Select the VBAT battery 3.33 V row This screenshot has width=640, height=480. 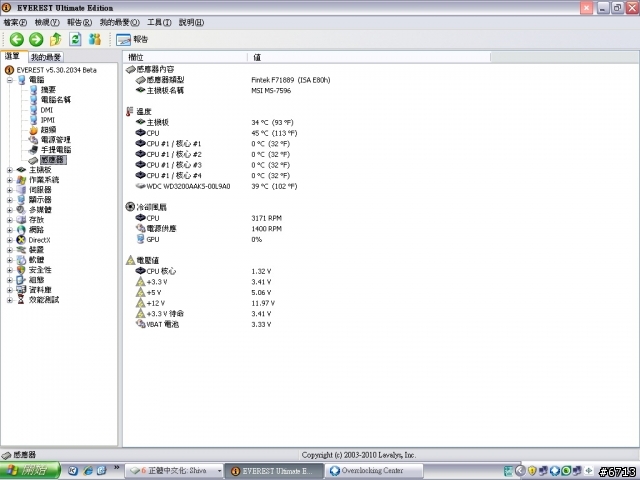pyautogui.click(x=203, y=324)
